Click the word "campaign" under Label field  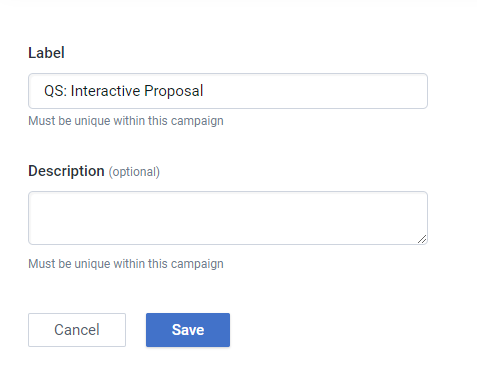point(197,121)
